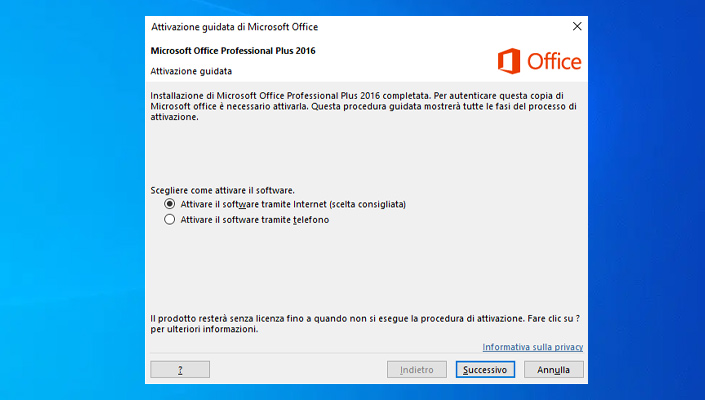Click the 'Attivare il software tramite telefono' label

(255, 220)
